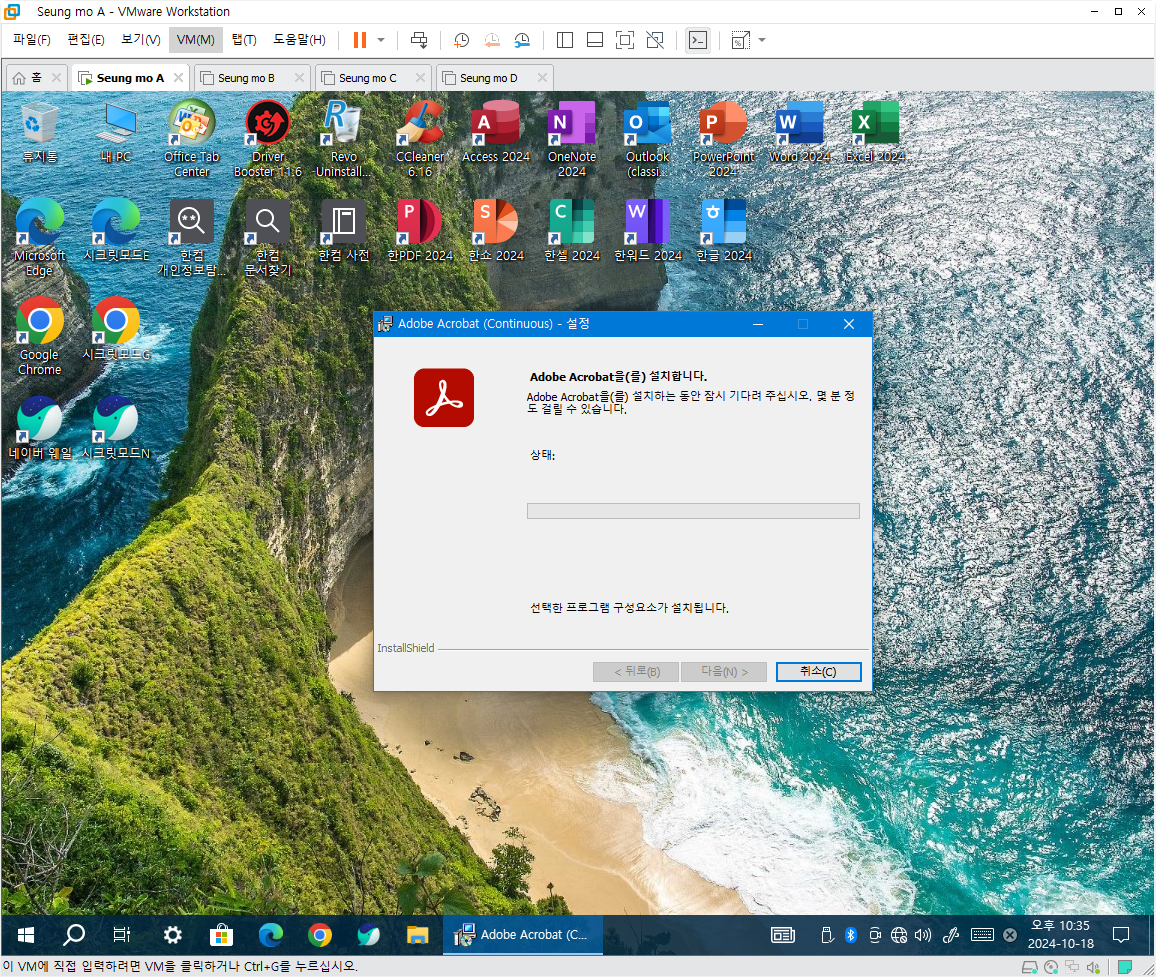Screen dimensions: 1156x977
Task: Switch to the Seung mo C tab
Action: click(x=367, y=77)
